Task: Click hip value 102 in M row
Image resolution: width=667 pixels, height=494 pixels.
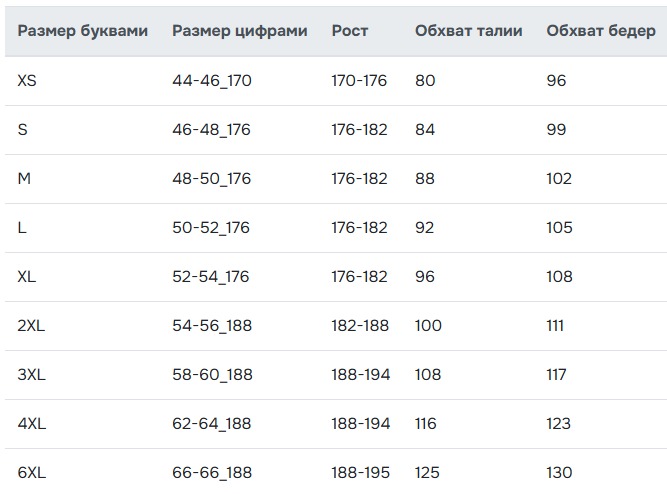Action: [x=559, y=178]
